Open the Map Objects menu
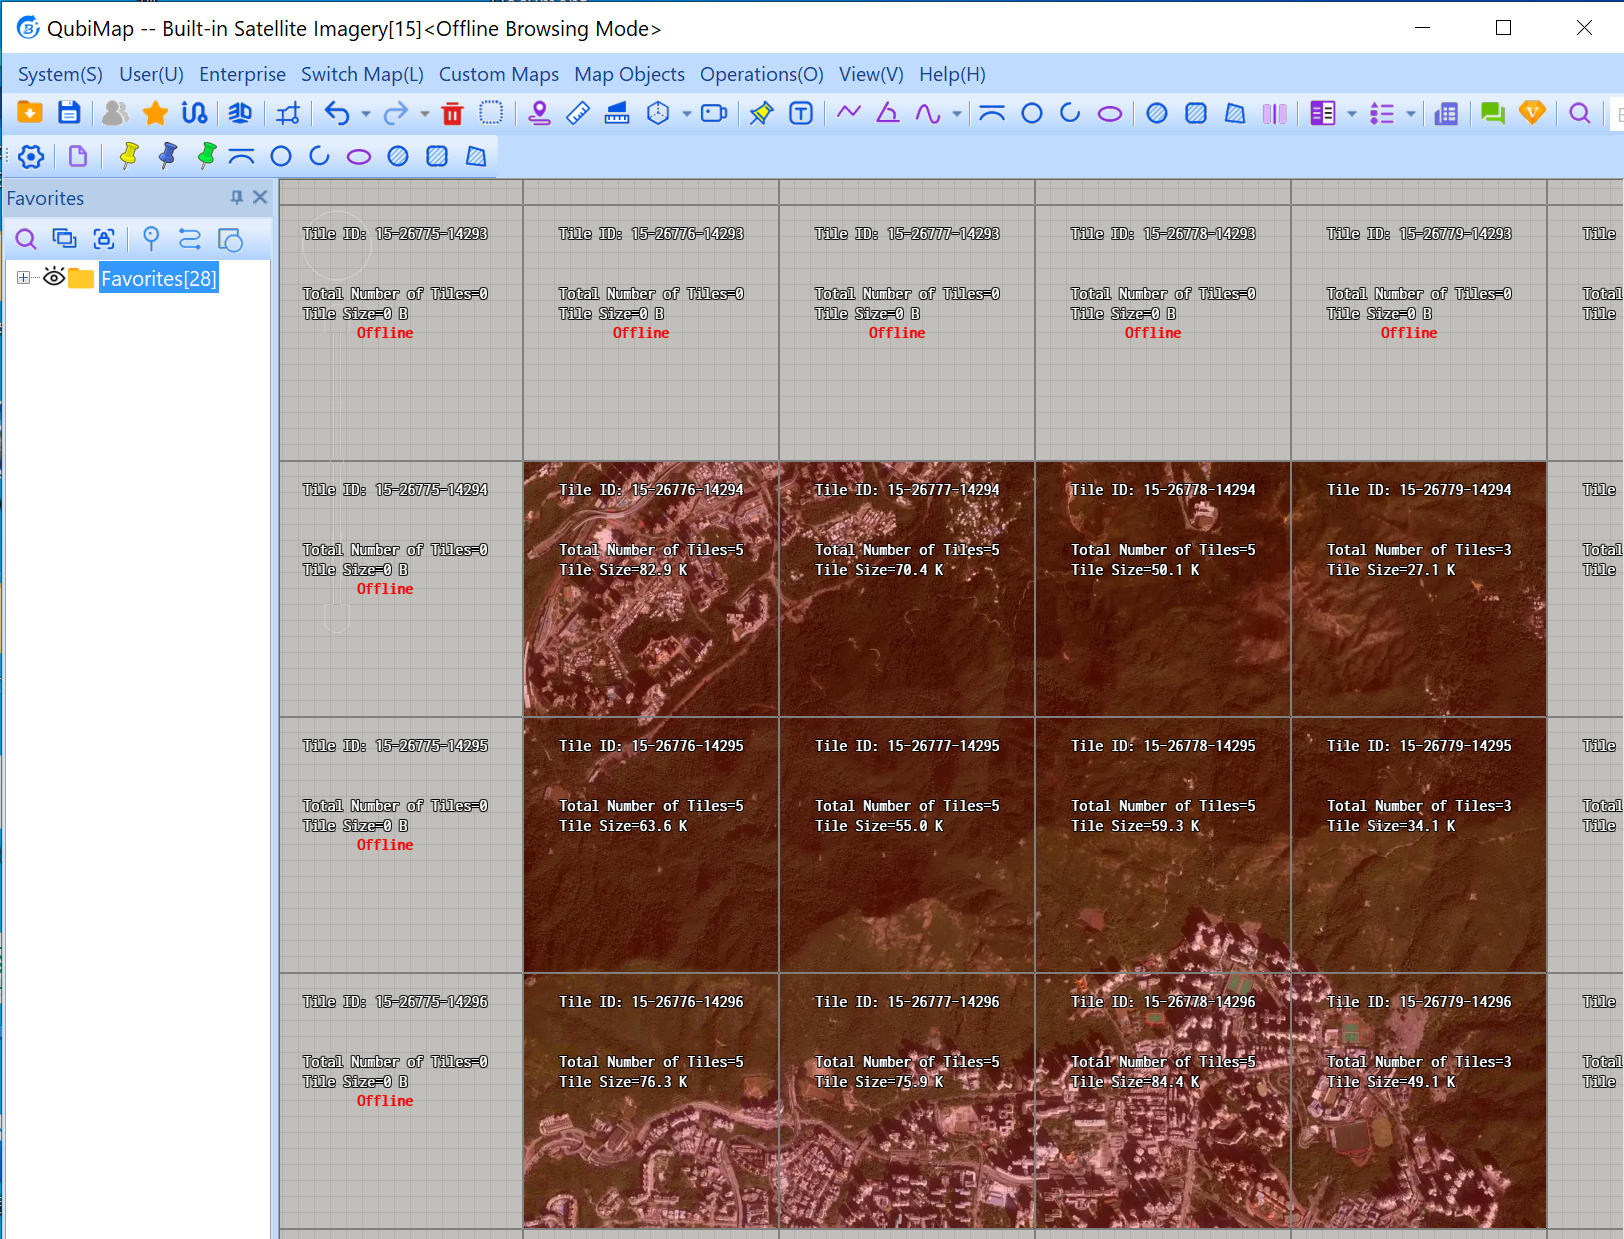Viewport: 1624px width, 1239px height. [629, 74]
